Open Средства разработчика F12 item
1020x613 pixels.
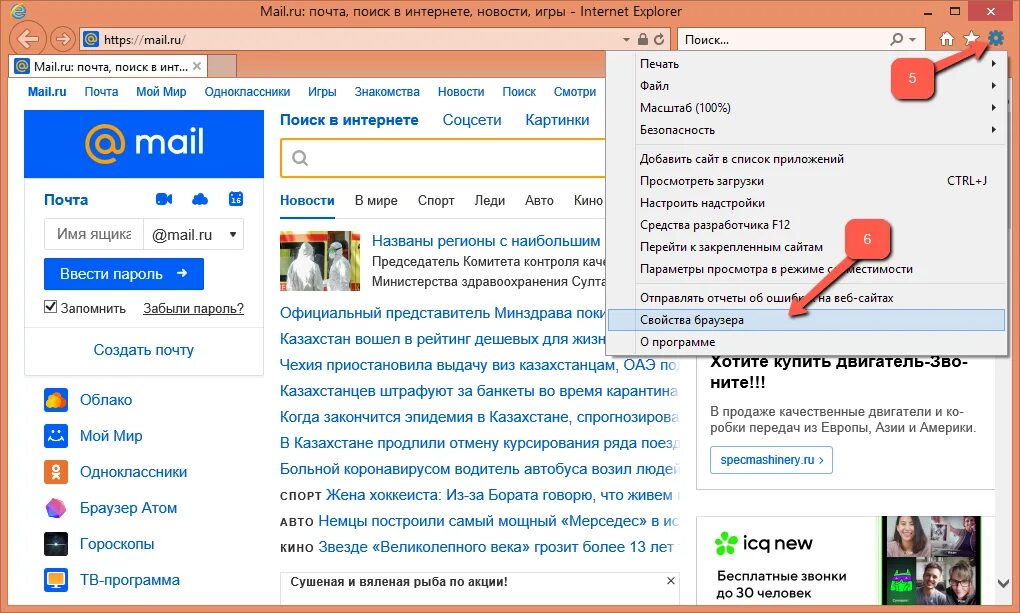click(x=806, y=225)
